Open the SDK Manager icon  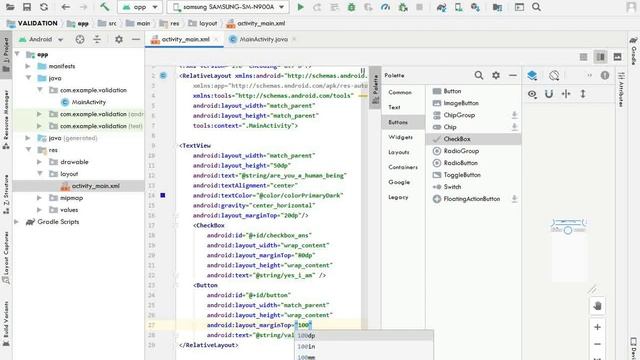pyautogui.click(x=476, y=7)
